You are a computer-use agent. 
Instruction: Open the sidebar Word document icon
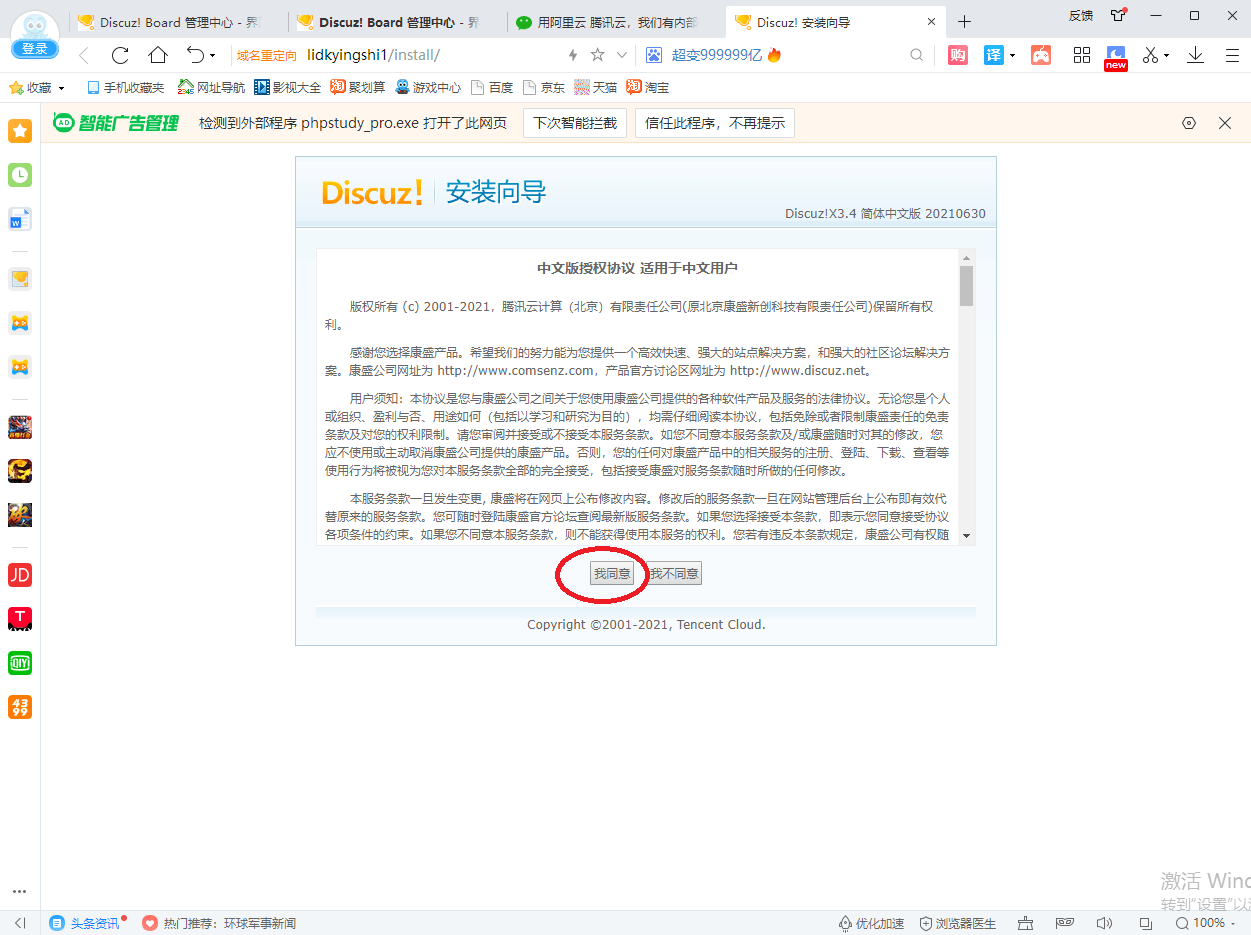[20, 220]
